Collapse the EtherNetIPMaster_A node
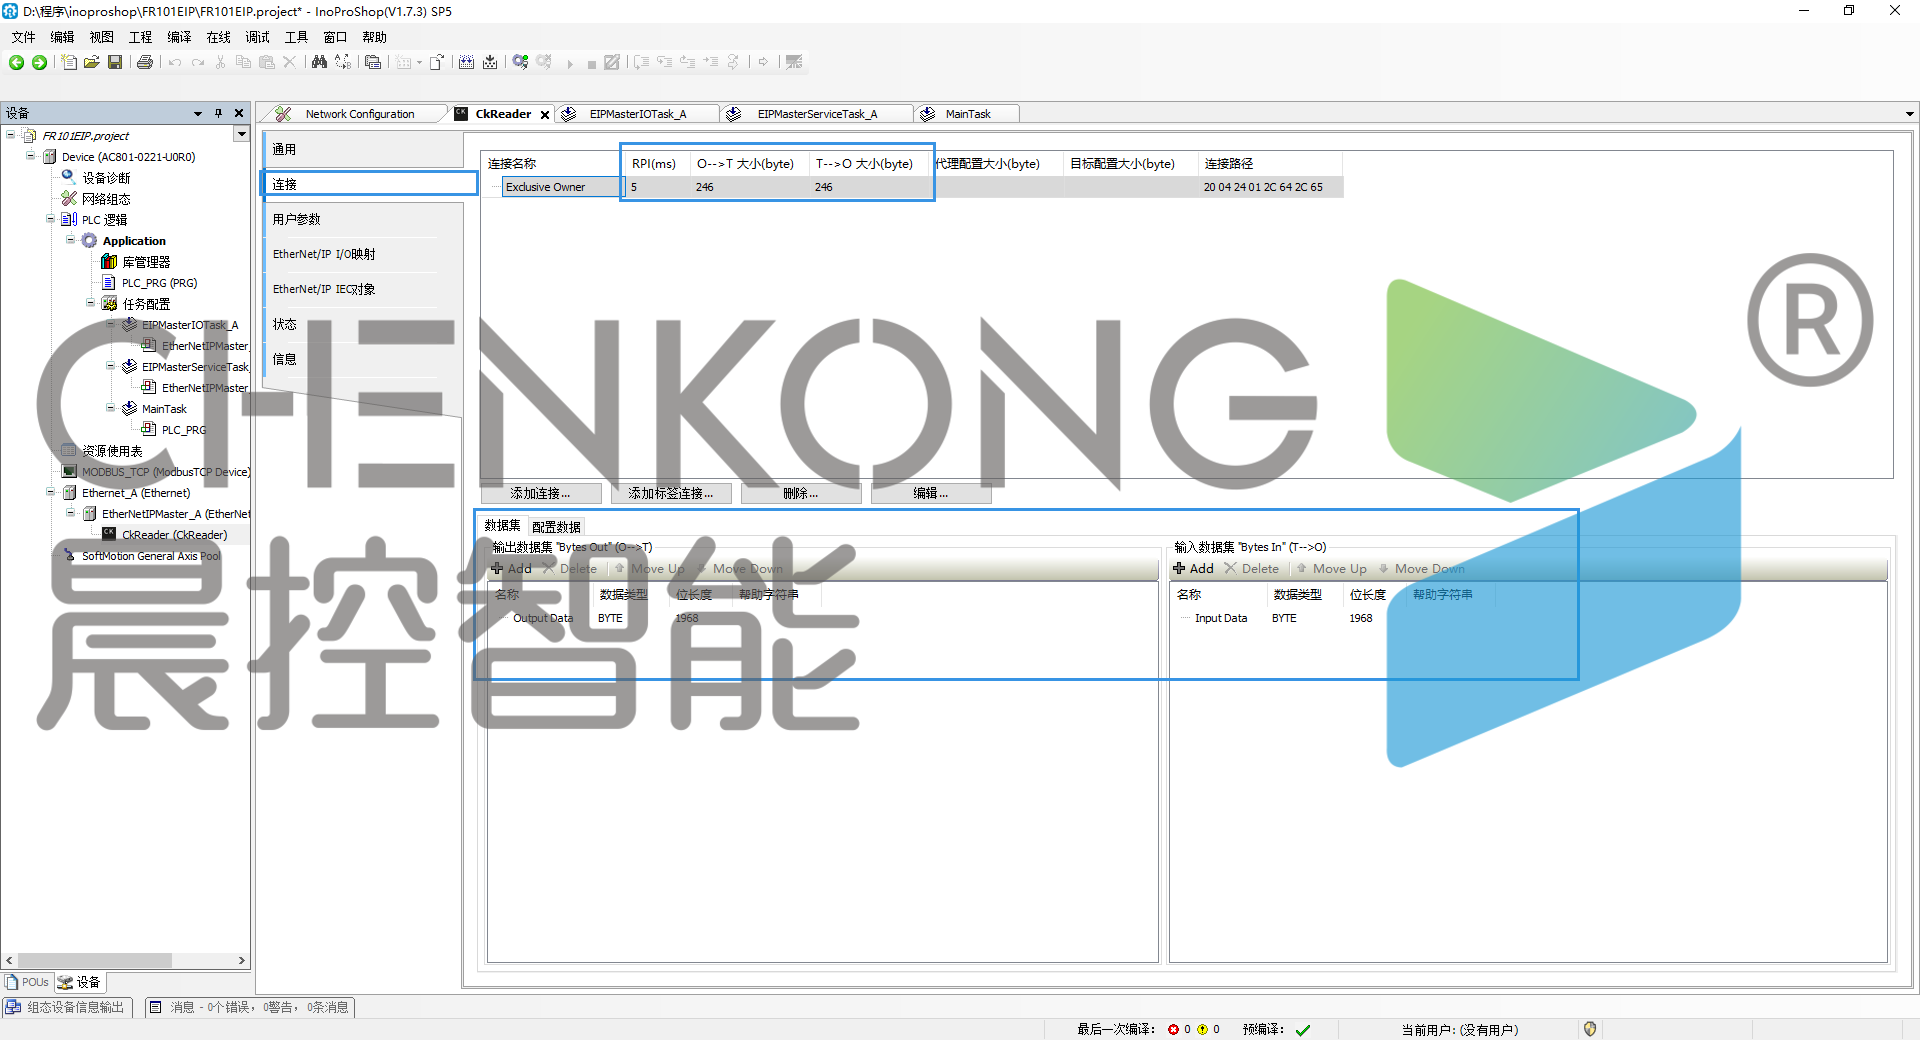 [x=71, y=513]
